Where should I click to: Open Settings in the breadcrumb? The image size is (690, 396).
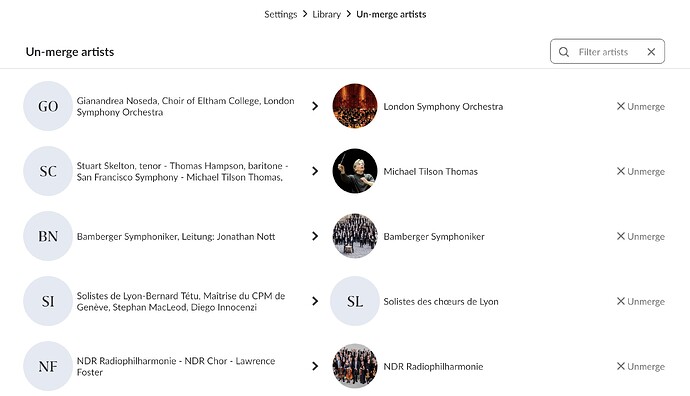point(281,14)
